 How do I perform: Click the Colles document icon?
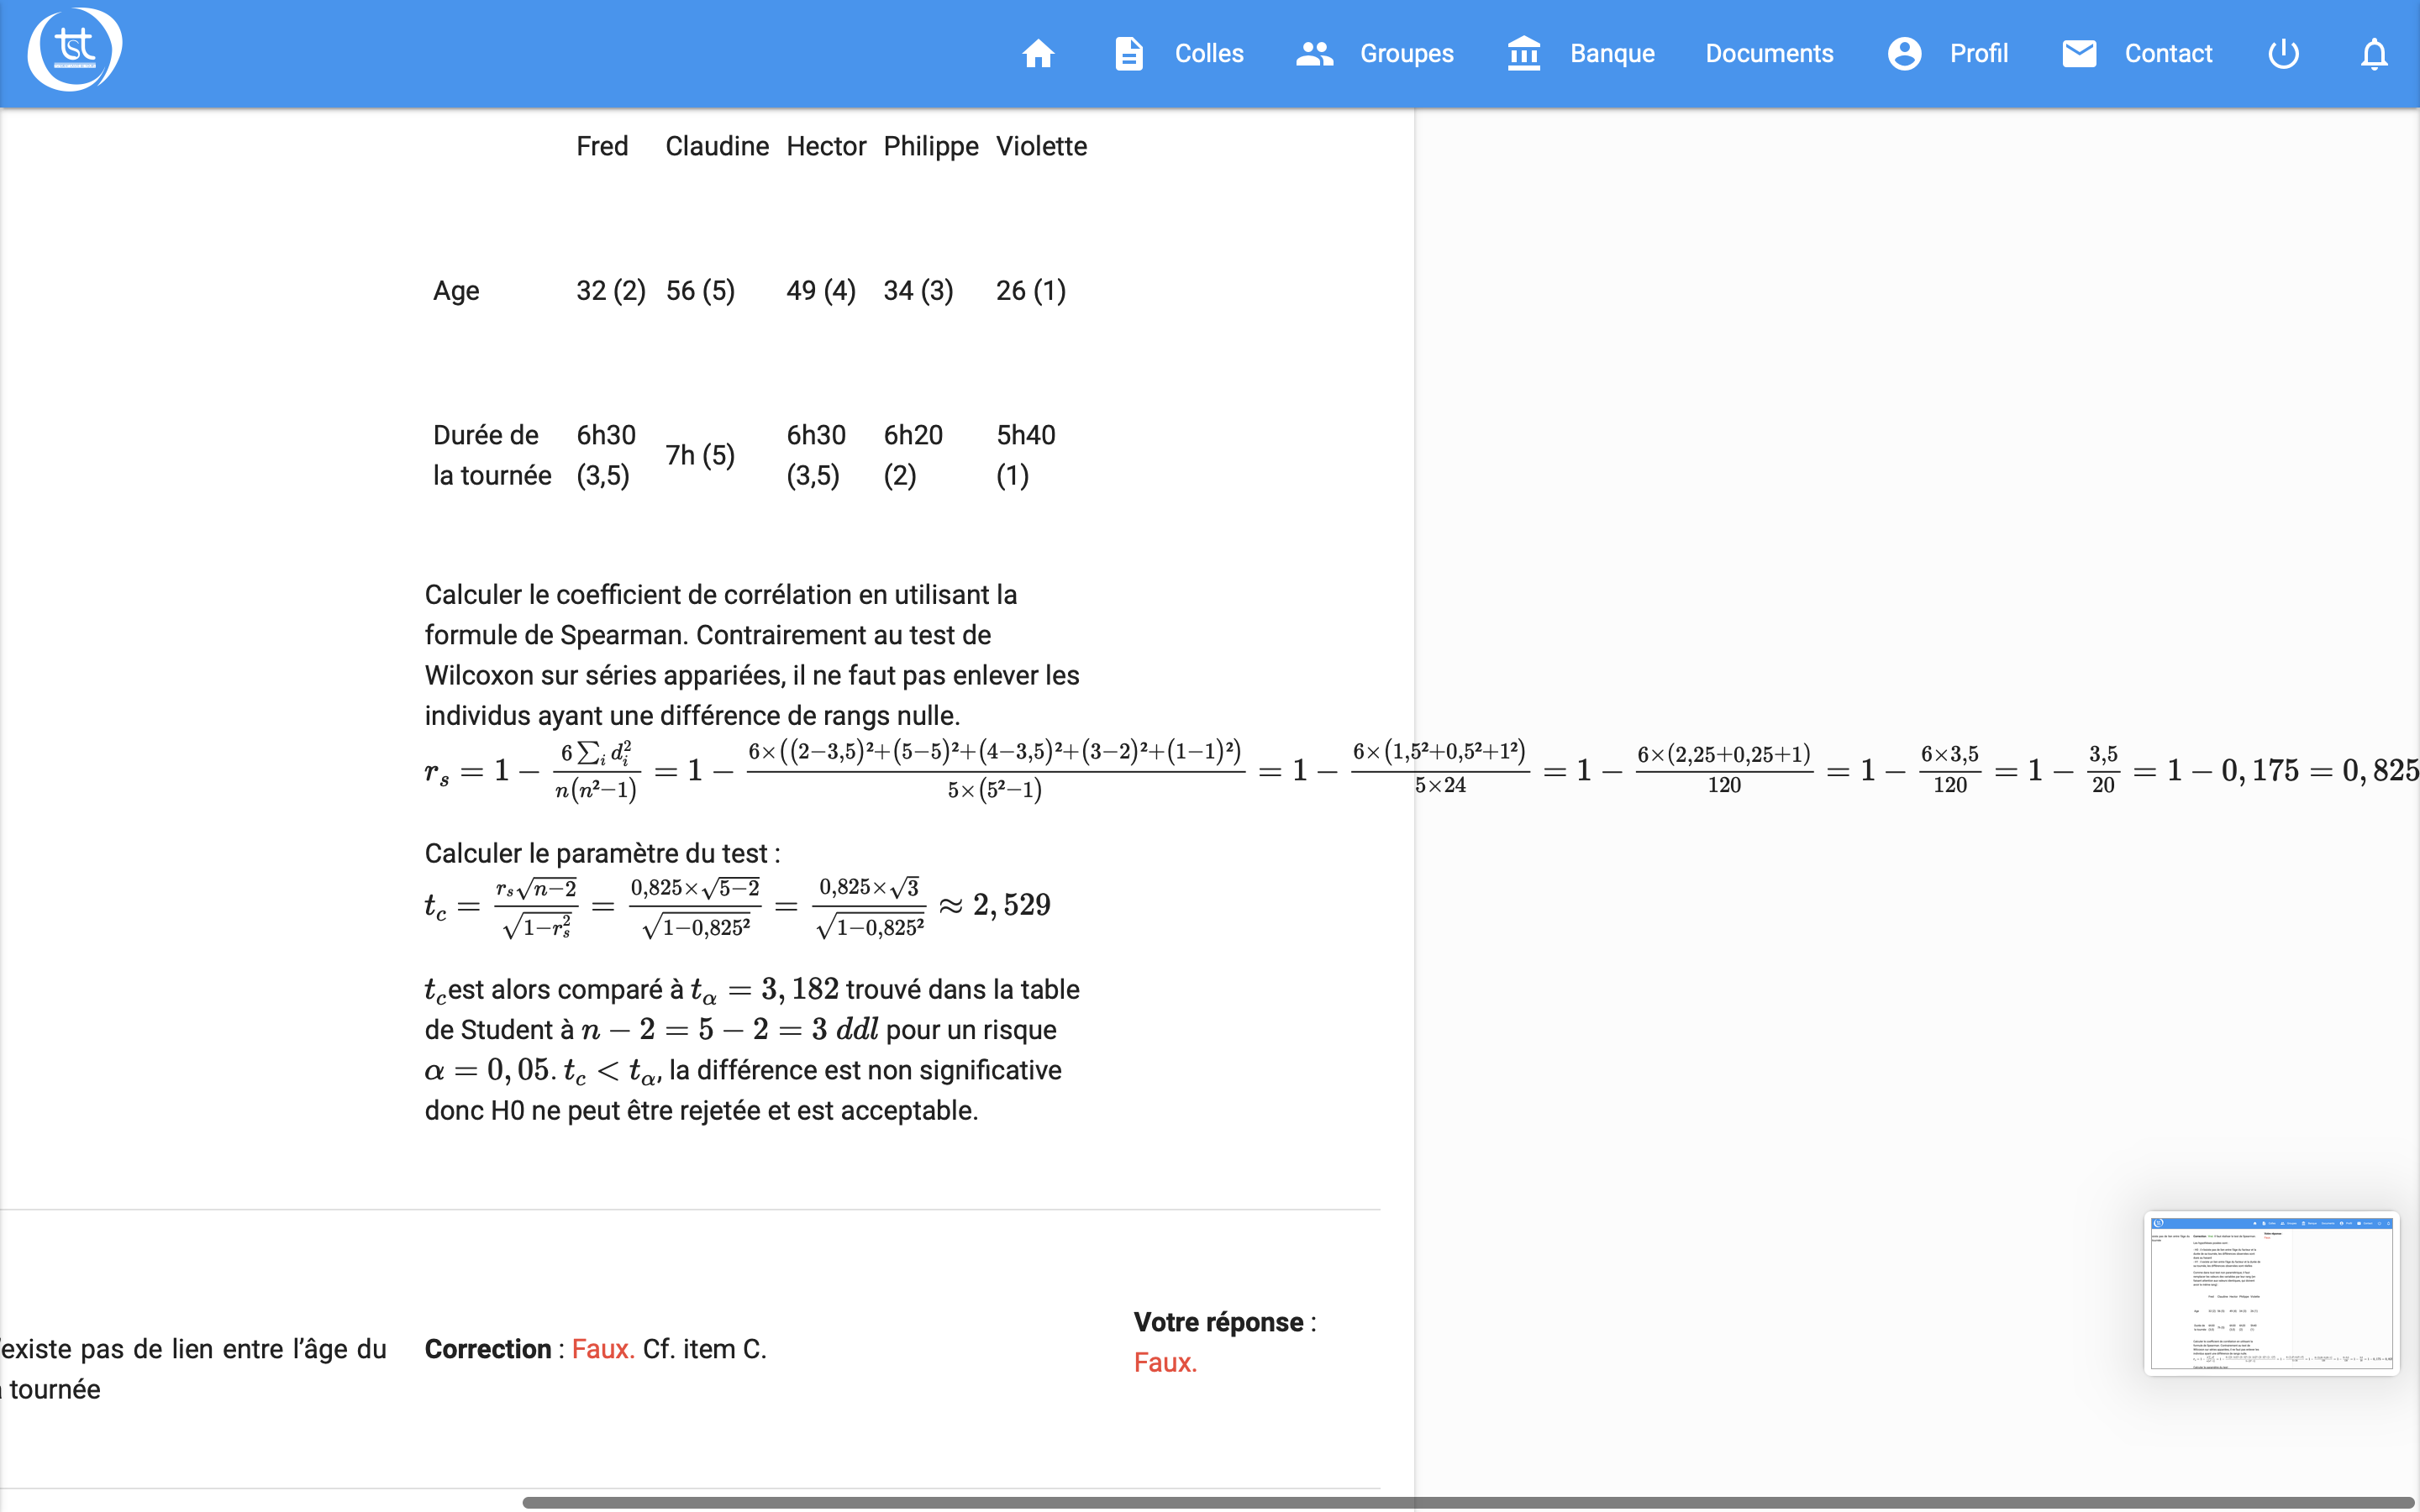click(x=1129, y=53)
